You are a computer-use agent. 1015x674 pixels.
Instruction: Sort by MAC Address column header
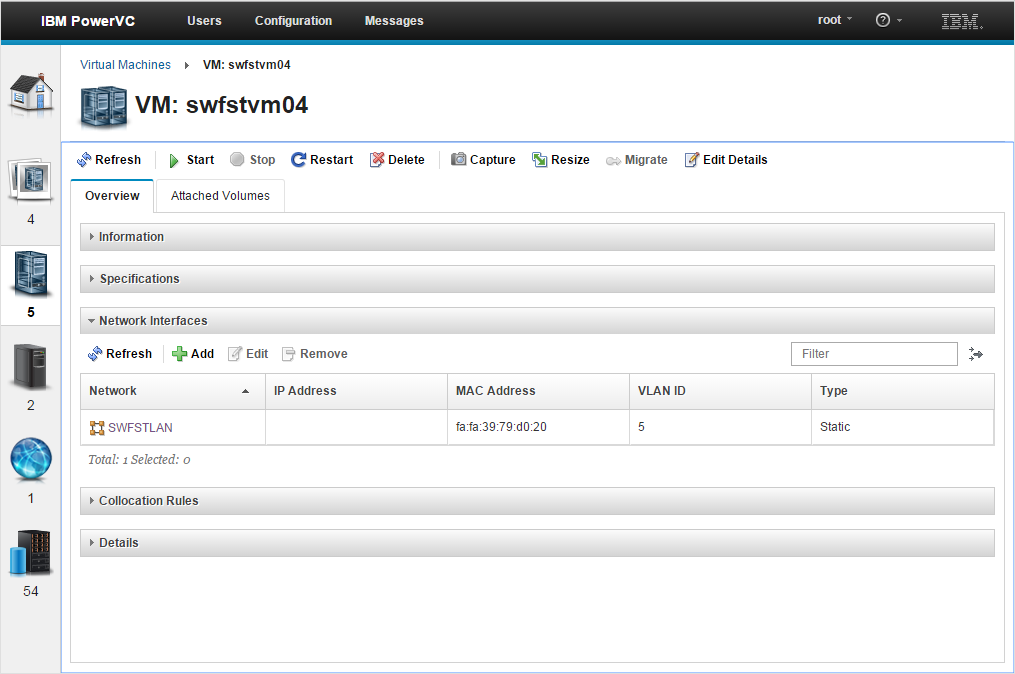538,391
